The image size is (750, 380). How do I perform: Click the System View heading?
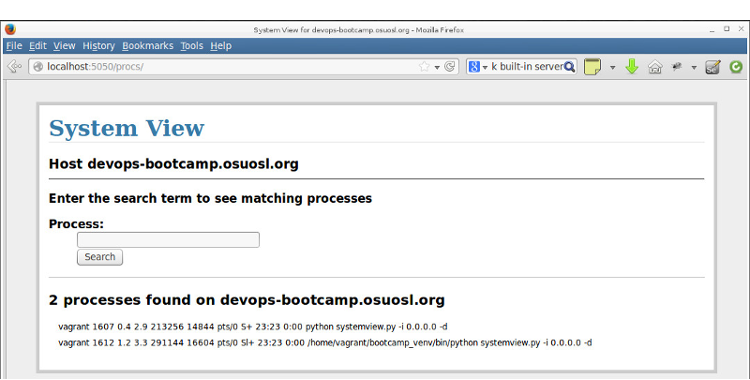(127, 128)
